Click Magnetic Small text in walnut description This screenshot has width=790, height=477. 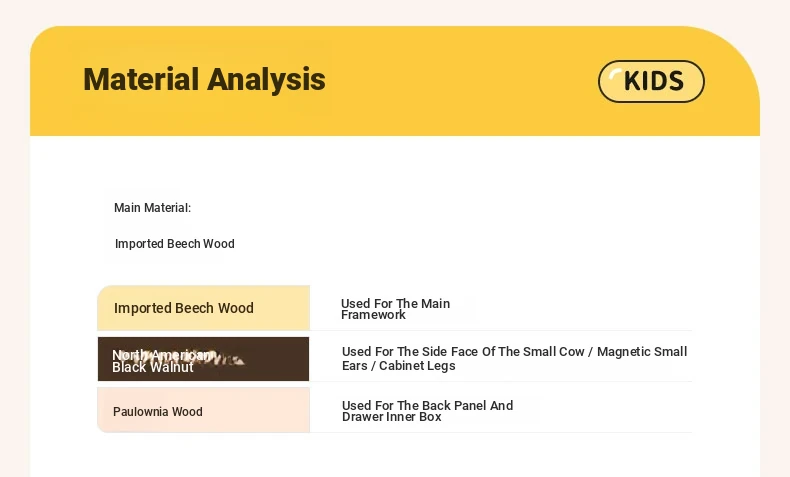pos(642,352)
